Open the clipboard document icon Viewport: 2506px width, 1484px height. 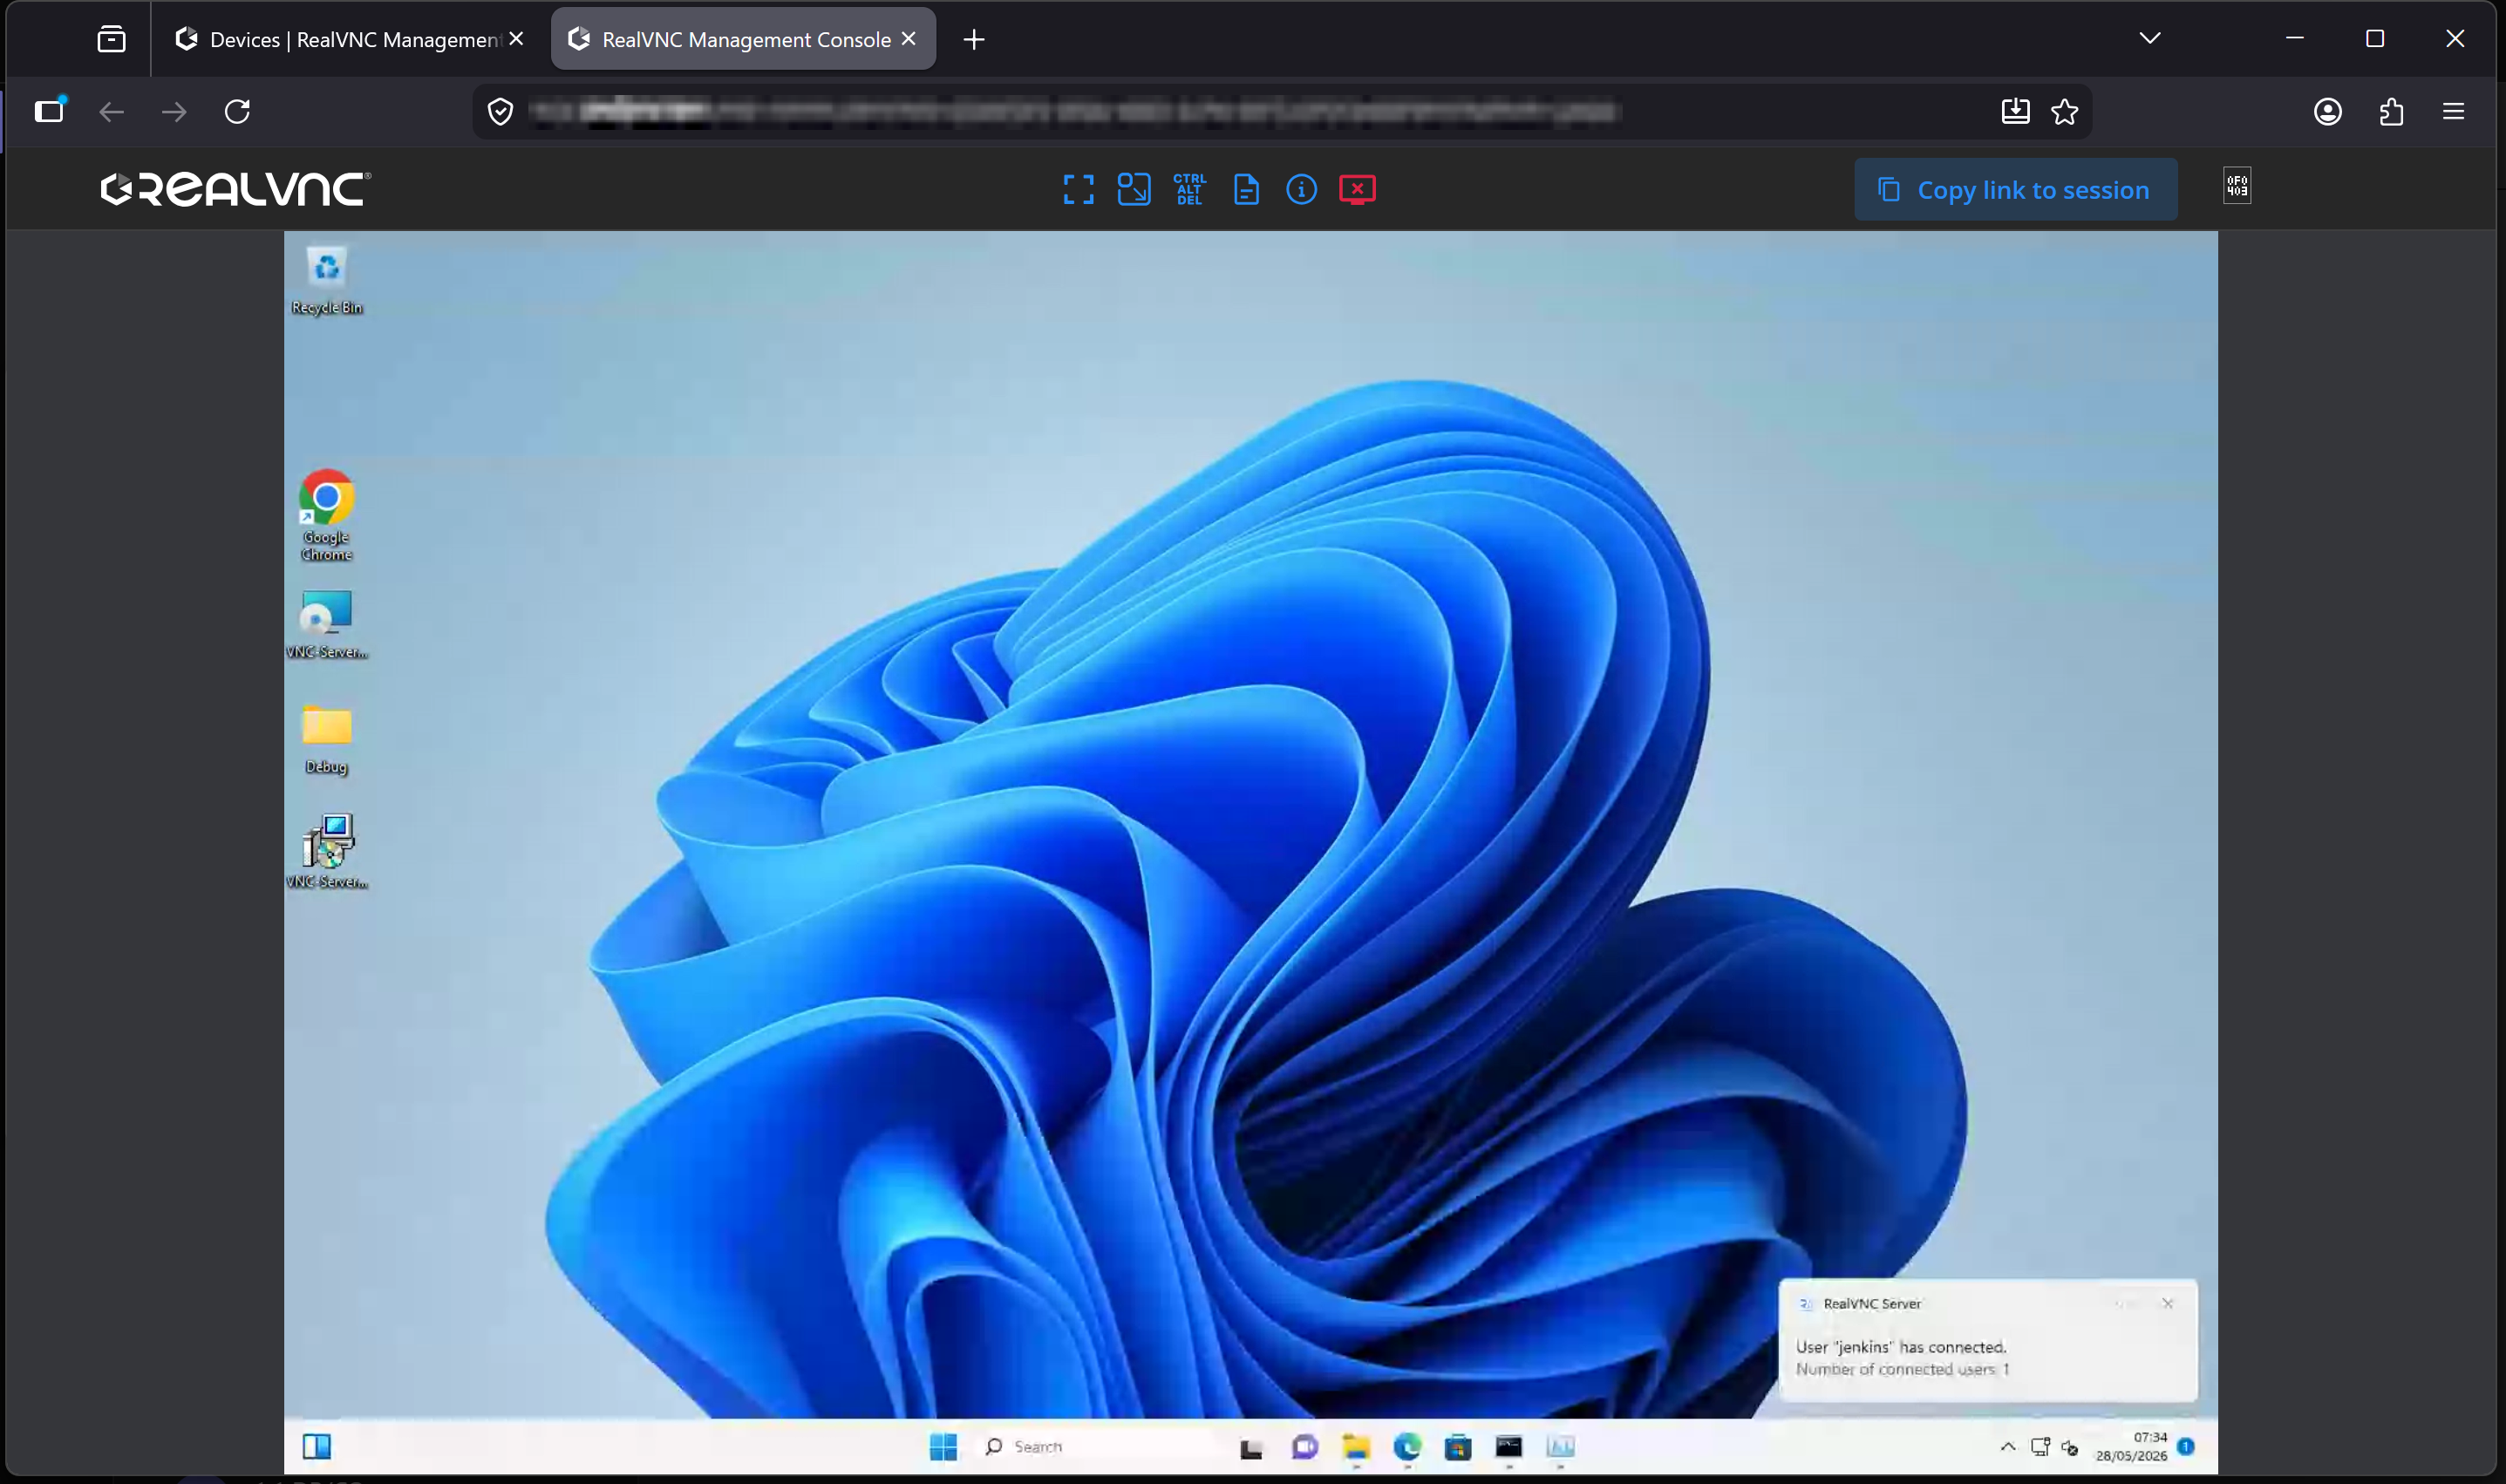pos(1246,189)
